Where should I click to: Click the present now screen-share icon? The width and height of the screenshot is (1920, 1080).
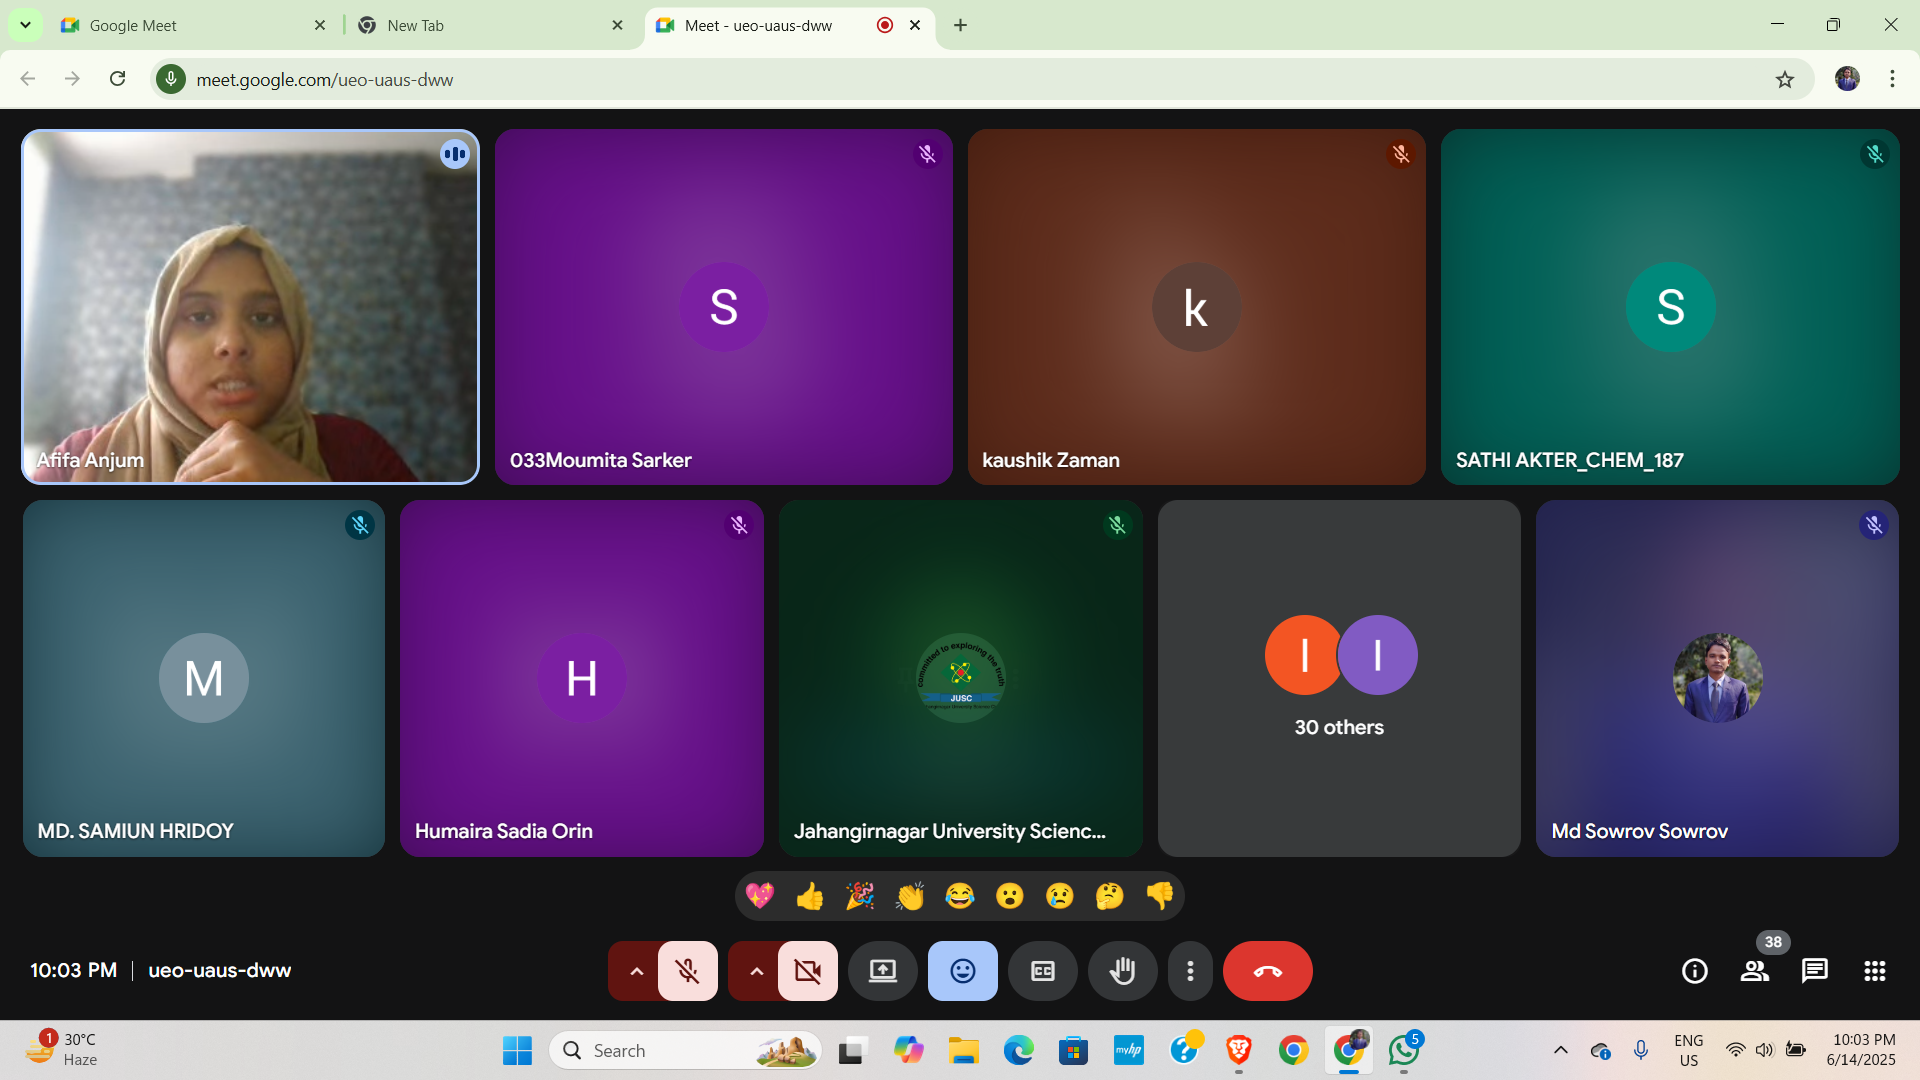(882, 971)
